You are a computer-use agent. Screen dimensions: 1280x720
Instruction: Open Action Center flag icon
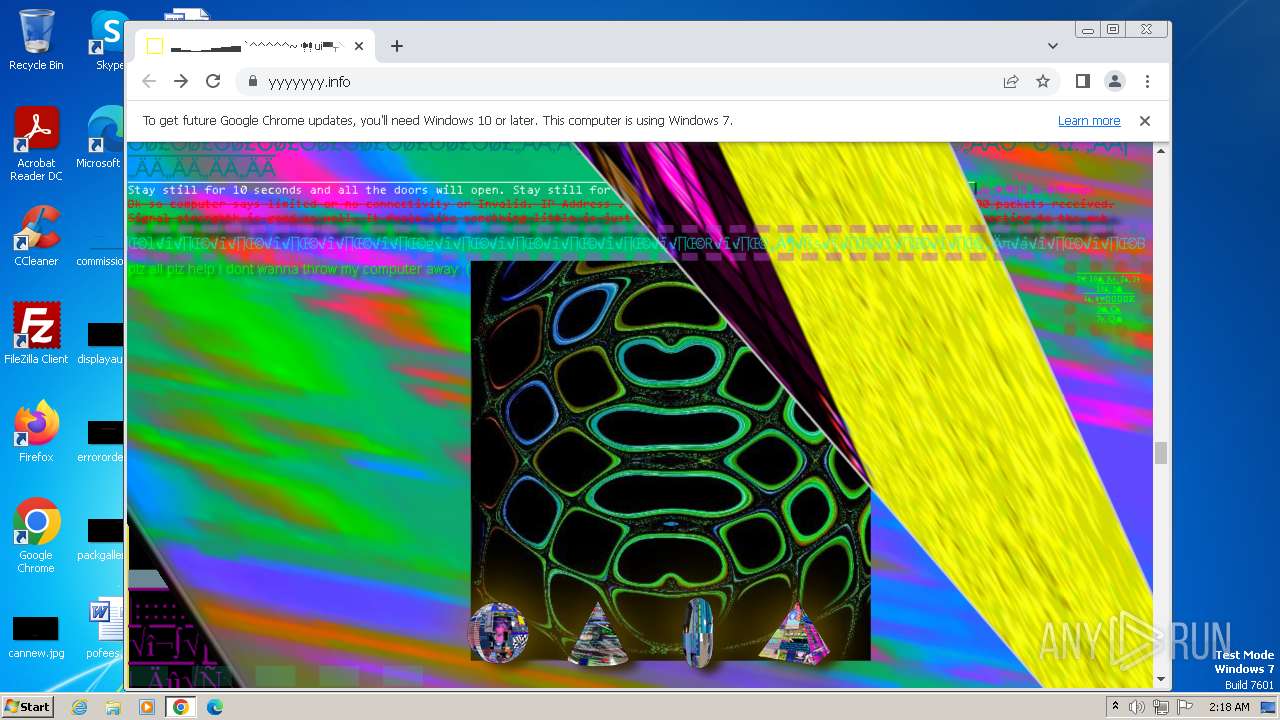1185,707
